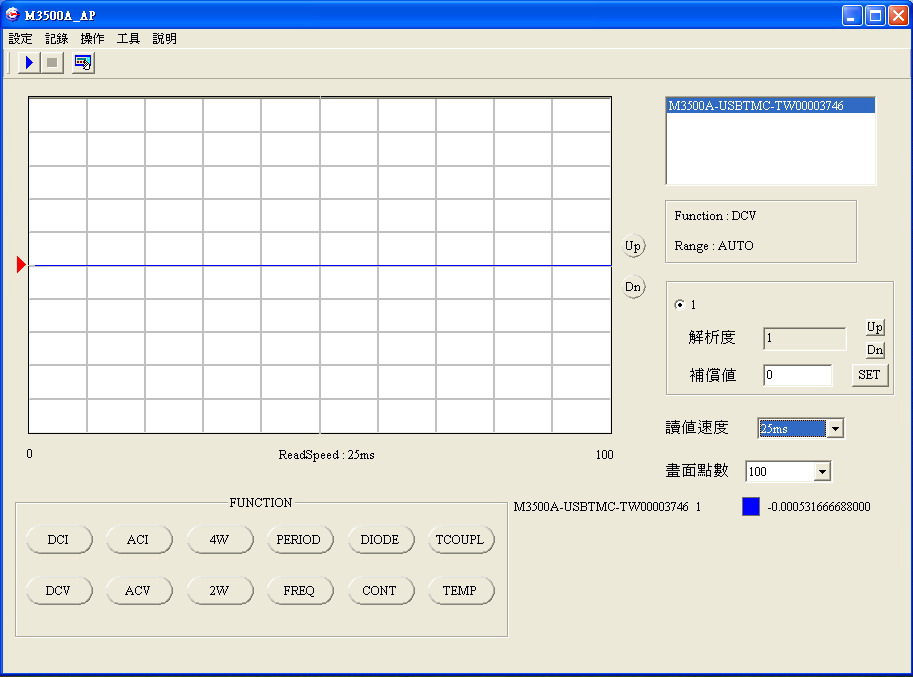Increase 解析度 with its Up button
The width and height of the screenshot is (913, 677).
pyautogui.click(x=875, y=328)
